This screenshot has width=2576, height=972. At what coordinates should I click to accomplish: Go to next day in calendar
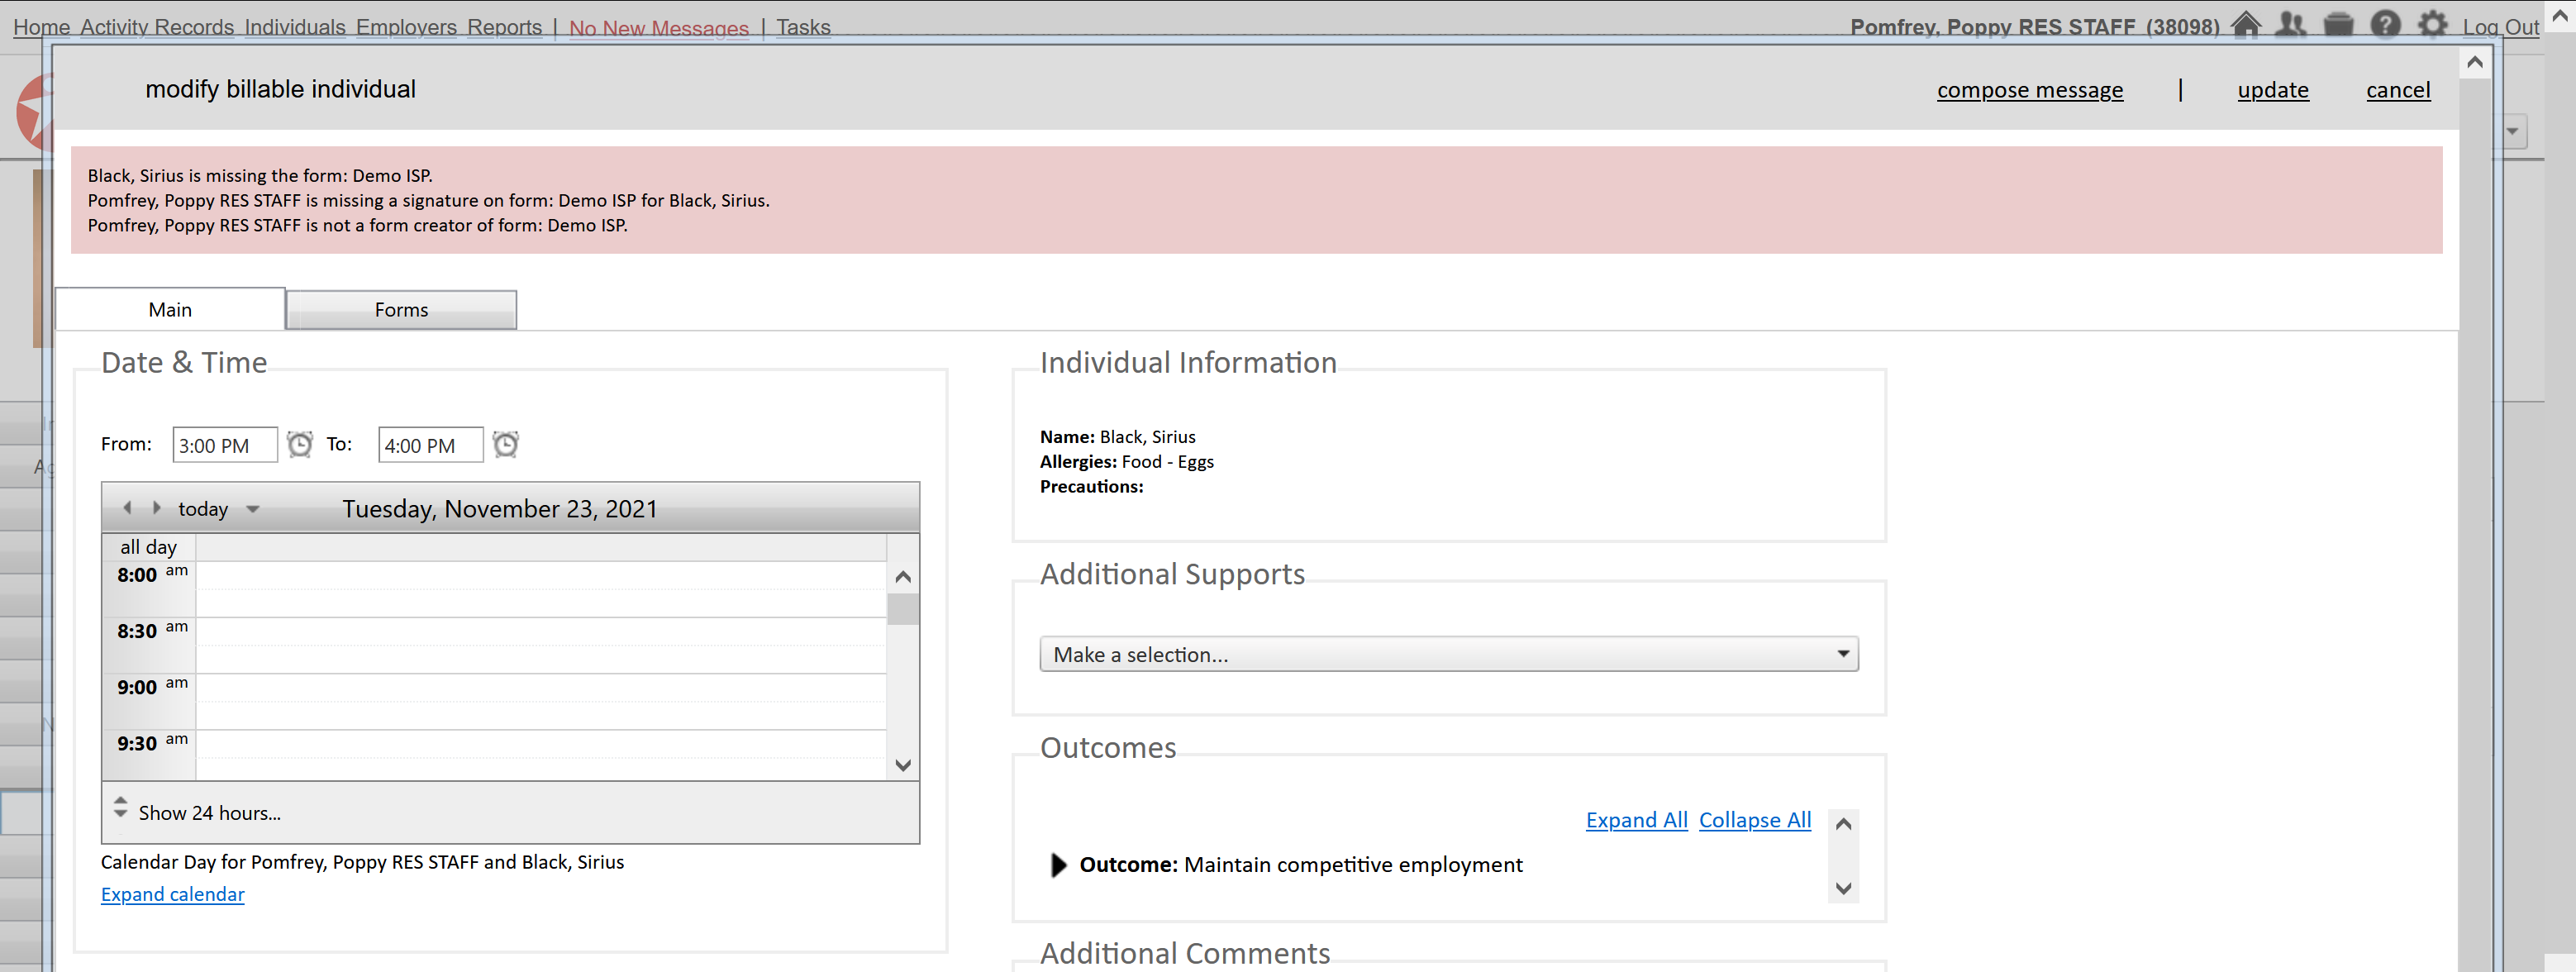click(156, 508)
